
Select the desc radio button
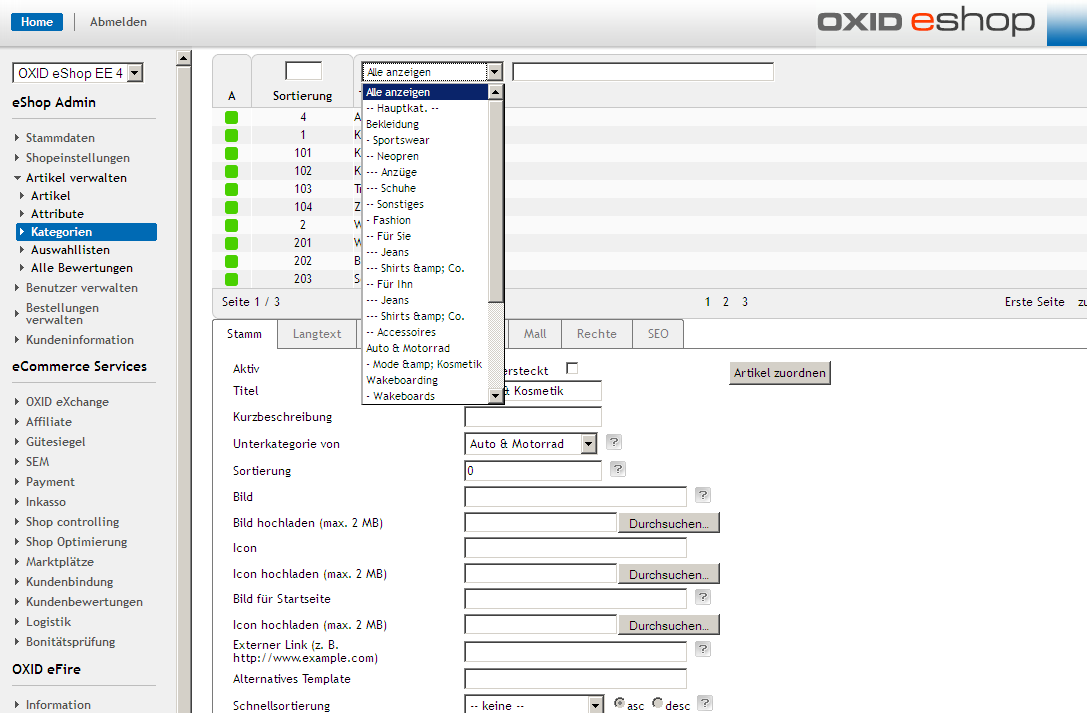coord(657,704)
